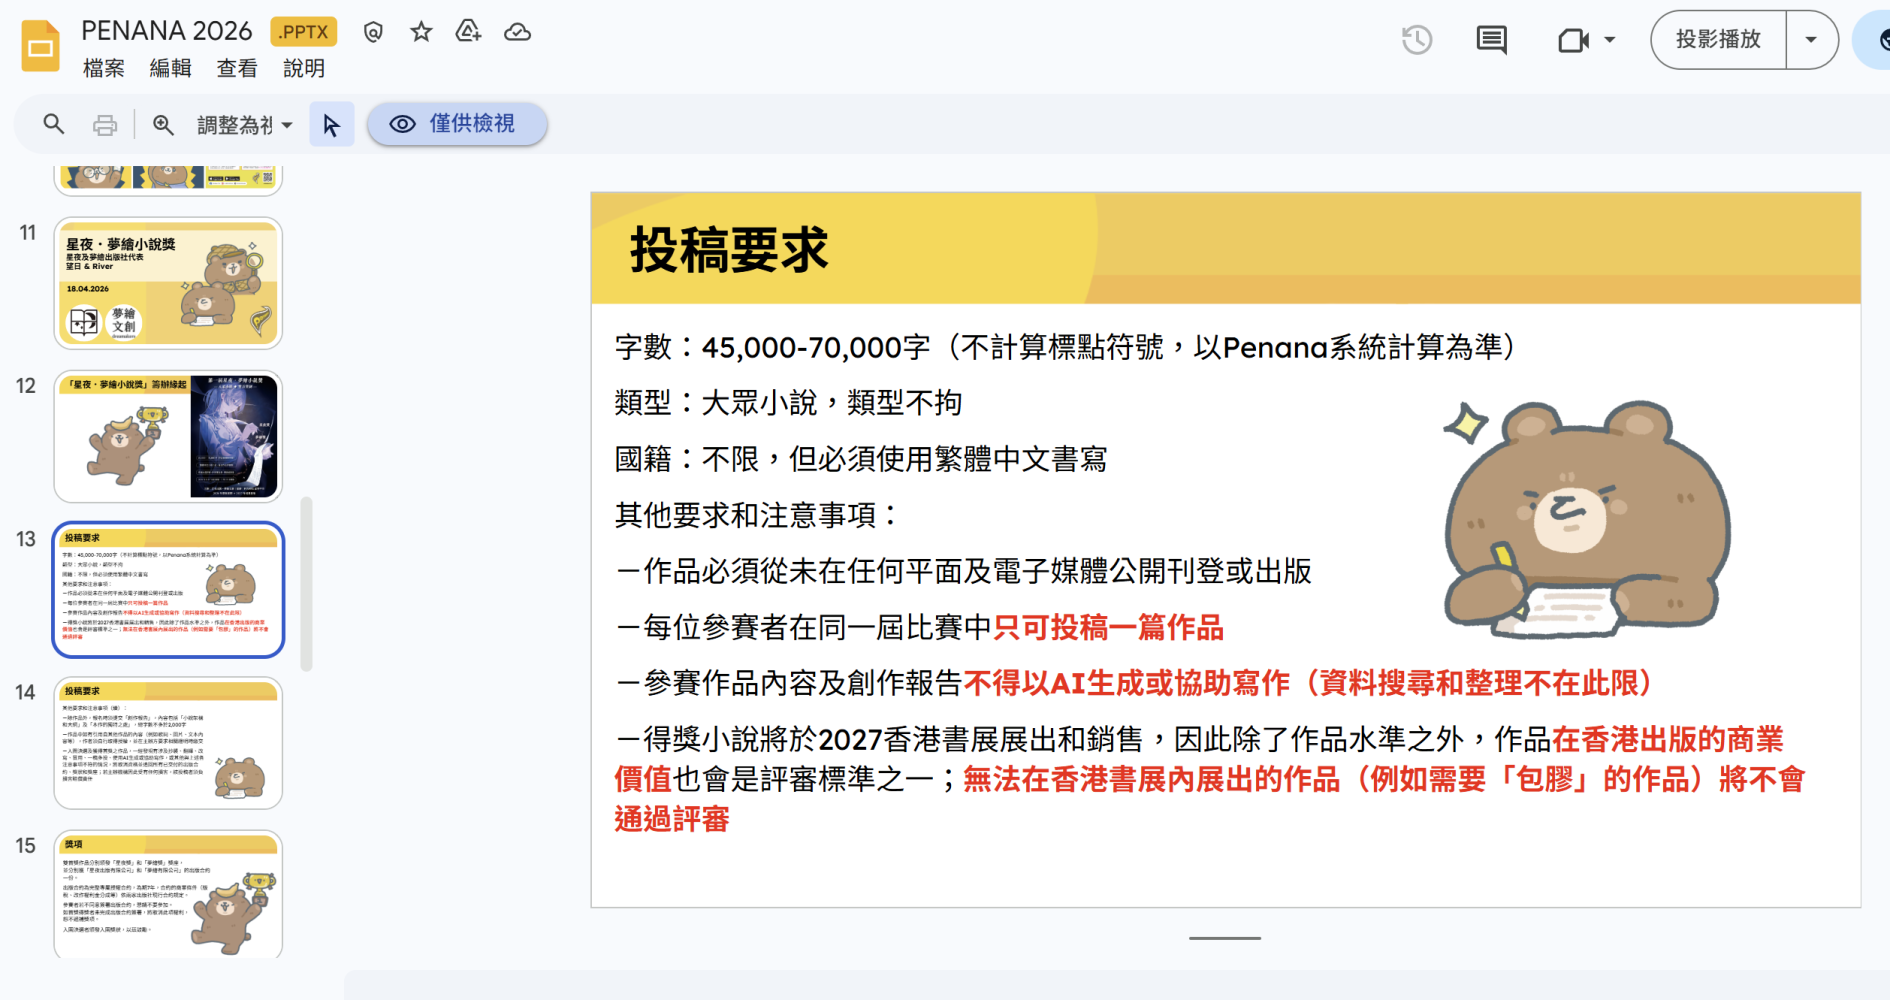Open the add to Drive shortcut icon
The image size is (1890, 1000).
468,32
